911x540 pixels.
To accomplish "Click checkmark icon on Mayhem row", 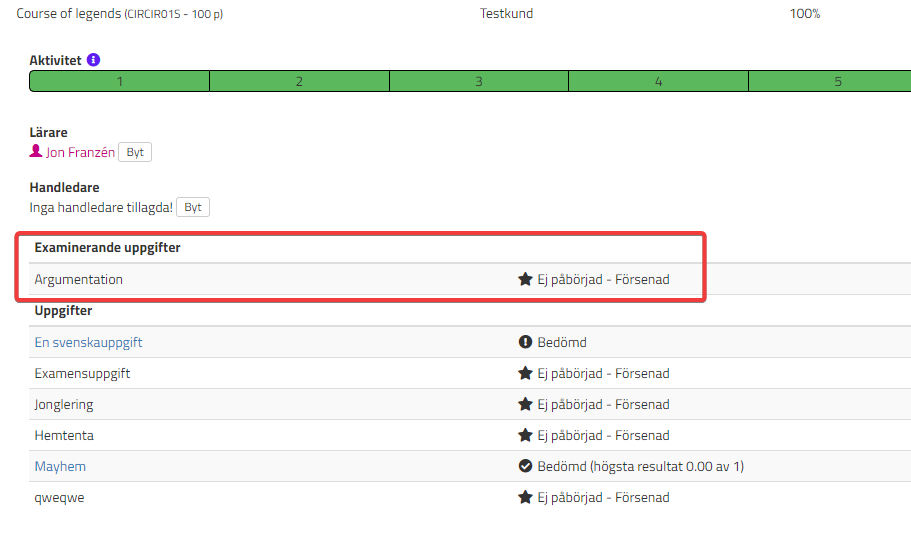I will 525,466.
